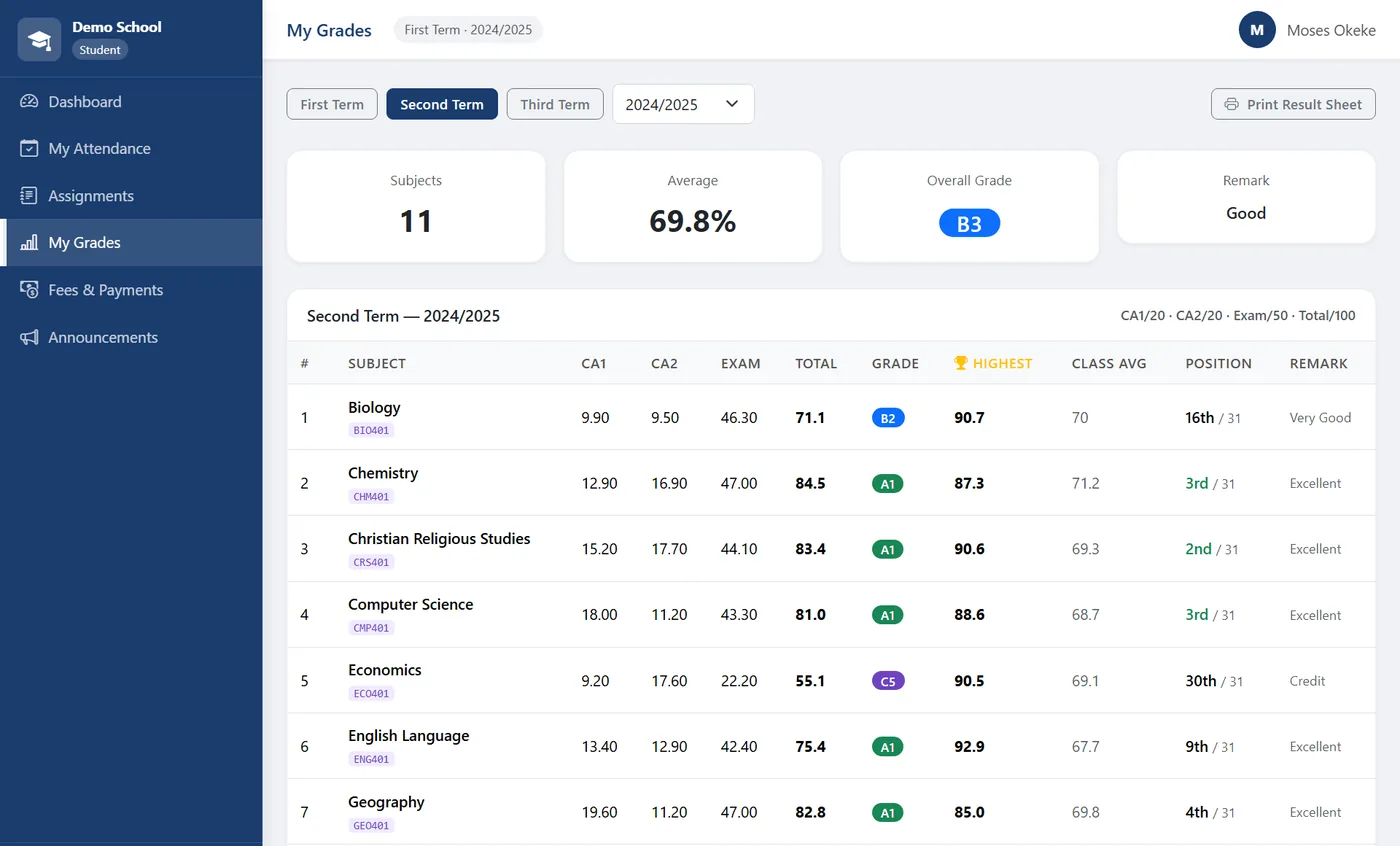This screenshot has width=1400, height=846.
Task: Click the Print Result Sheet button
Action: 1293,104
